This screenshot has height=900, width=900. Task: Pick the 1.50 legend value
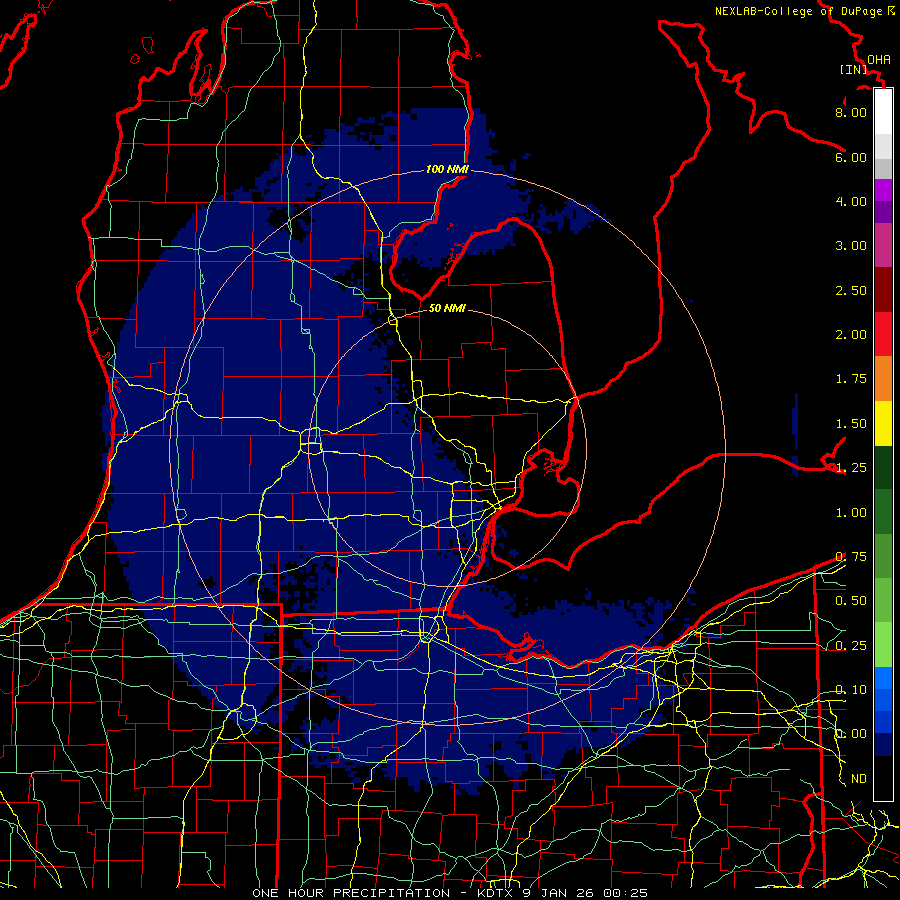pyautogui.click(x=851, y=424)
